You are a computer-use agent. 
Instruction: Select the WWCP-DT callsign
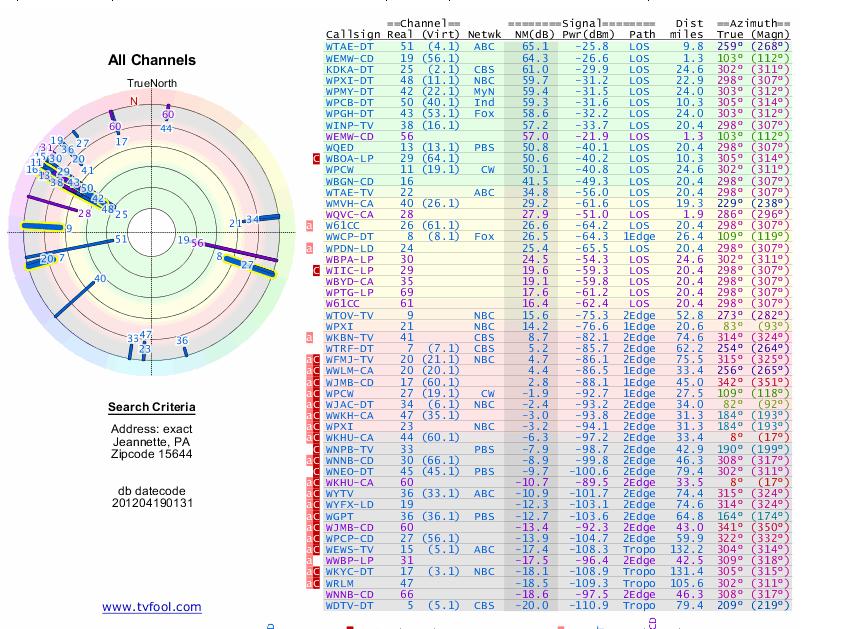pos(349,237)
